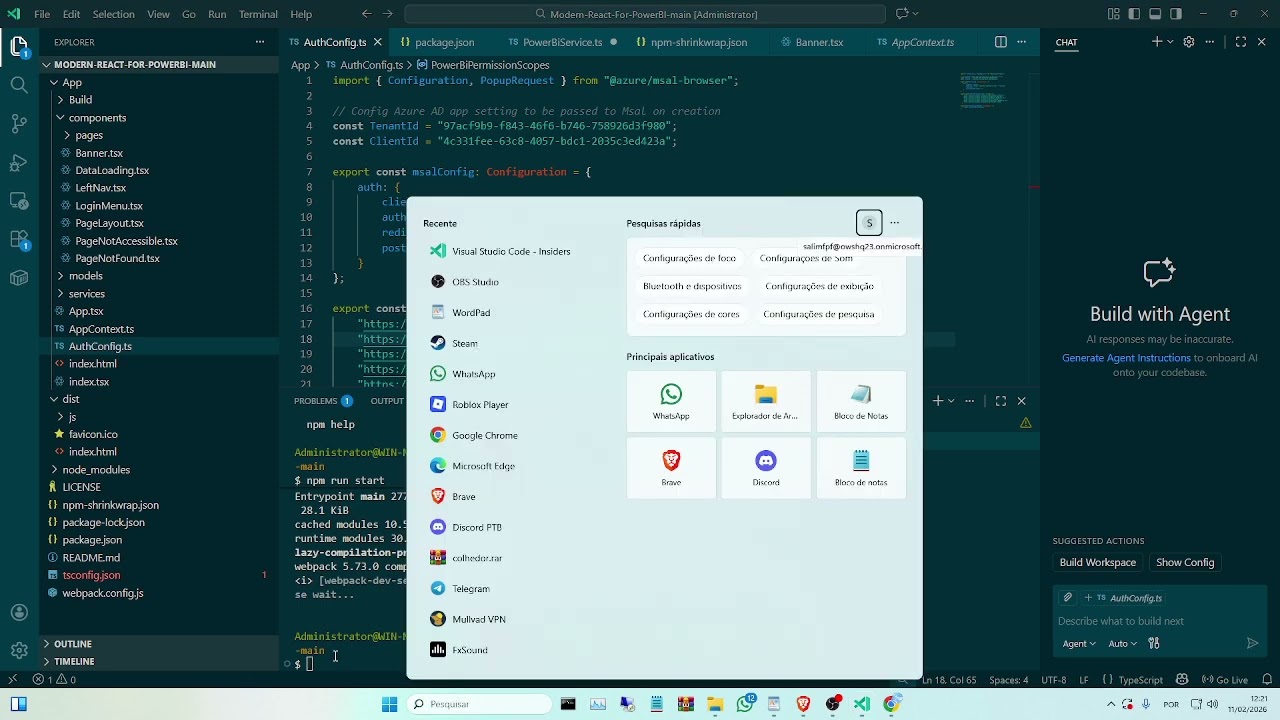Image resolution: width=1280 pixels, height=720 pixels.
Task: Click Show Config suggested action
Action: point(1185,562)
